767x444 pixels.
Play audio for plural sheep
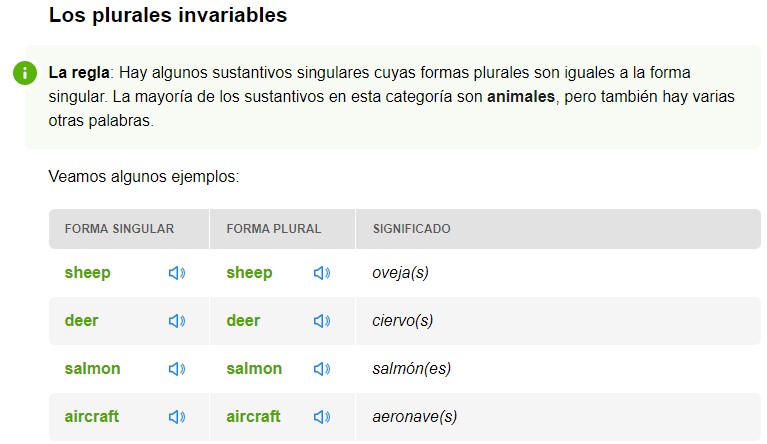pyautogui.click(x=322, y=273)
